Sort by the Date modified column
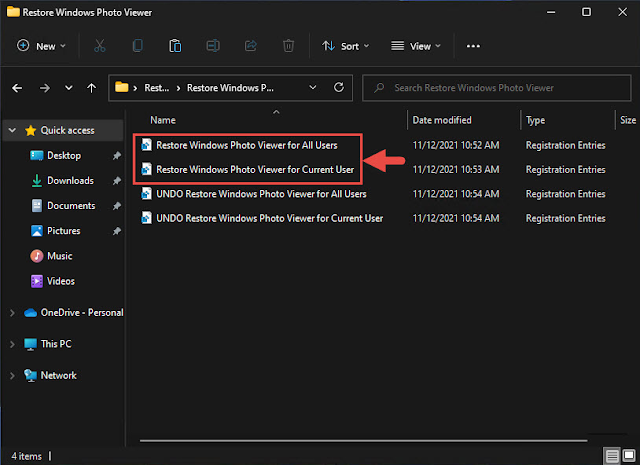Screen dimensions: 640x465 tap(442, 120)
